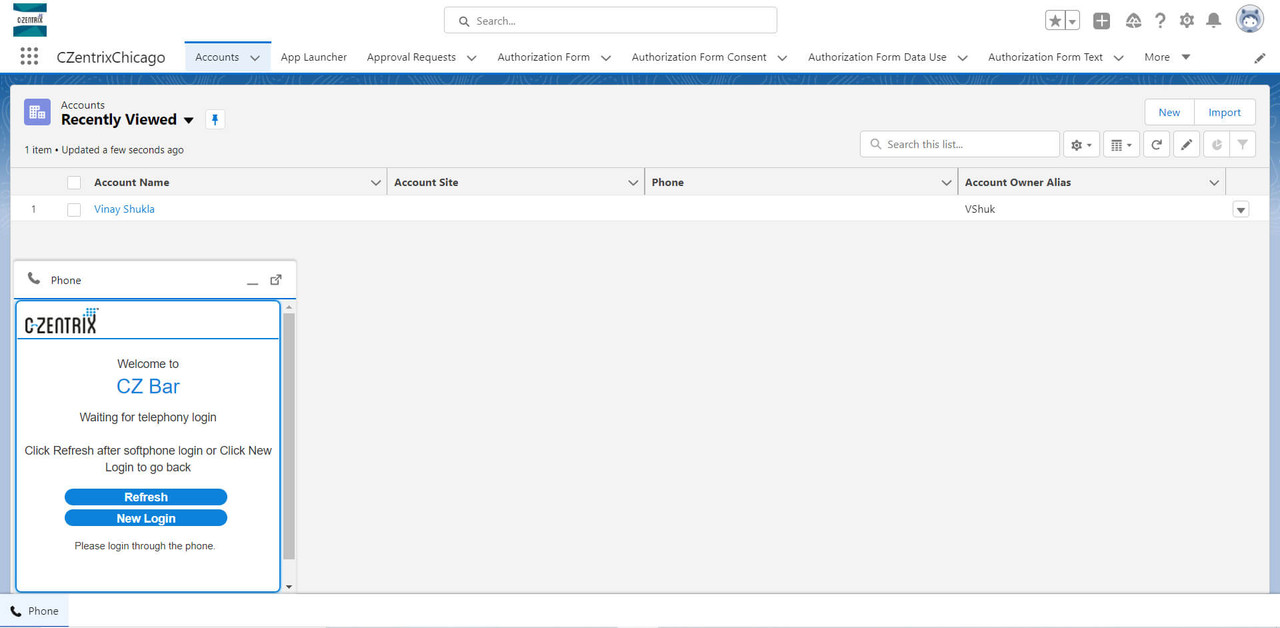Open the Favorites star icon
Image resolution: width=1280 pixels, height=628 pixels.
coord(1055,21)
